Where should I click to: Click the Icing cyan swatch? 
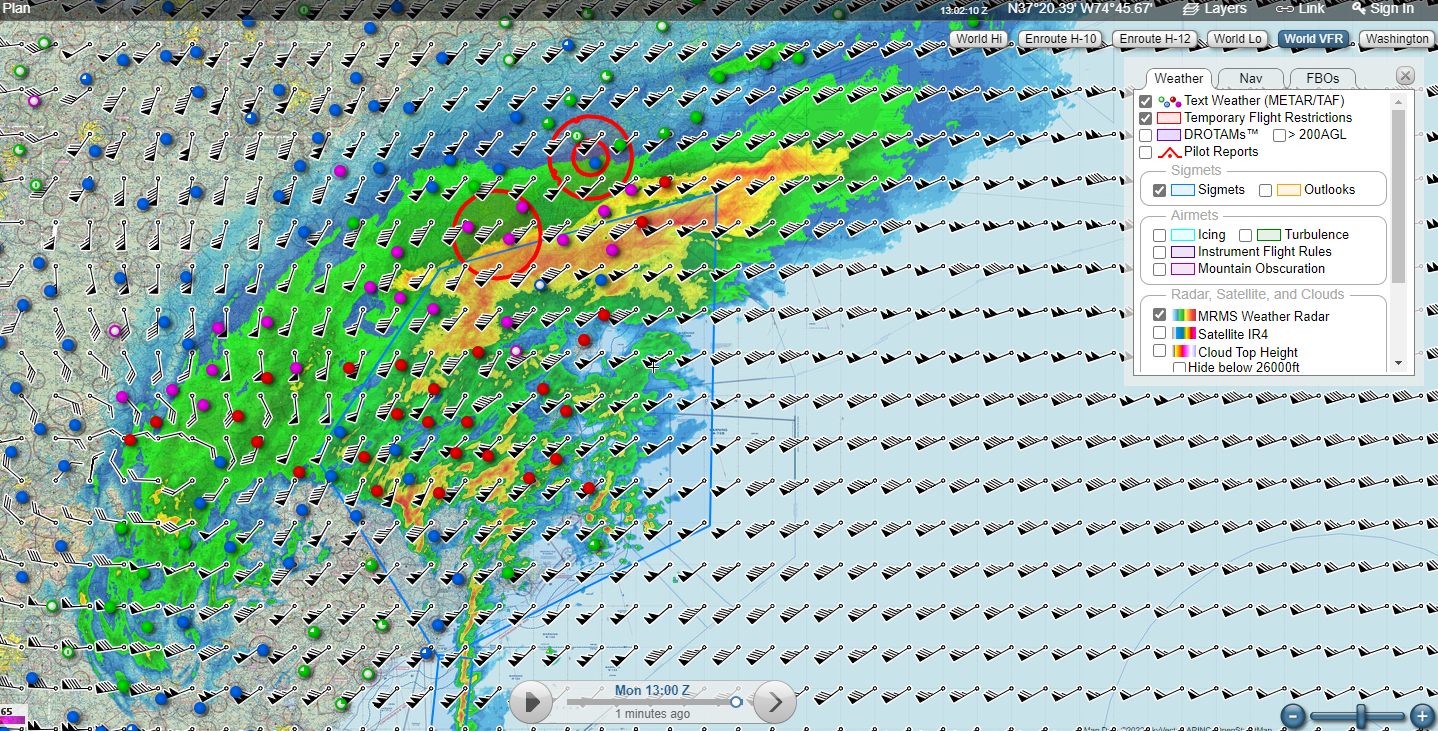click(x=1183, y=235)
